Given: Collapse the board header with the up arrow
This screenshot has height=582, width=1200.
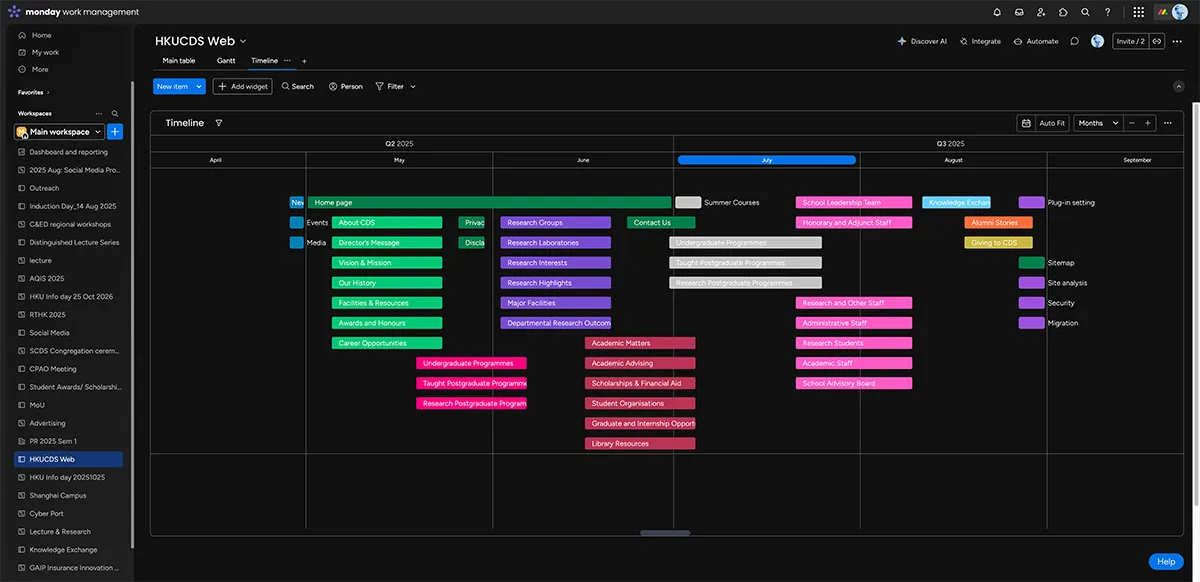Looking at the screenshot, I should click(x=1178, y=87).
